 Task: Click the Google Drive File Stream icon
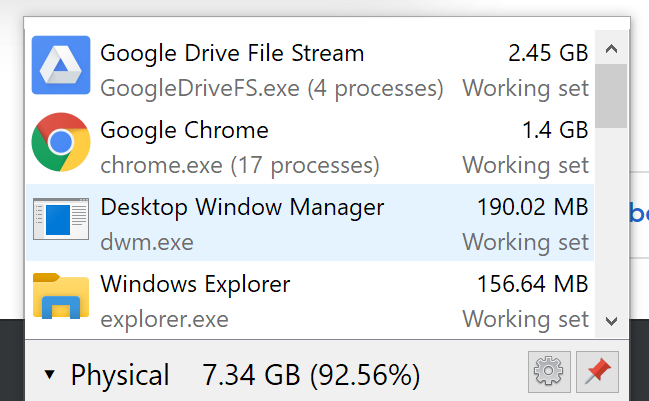tap(61, 66)
